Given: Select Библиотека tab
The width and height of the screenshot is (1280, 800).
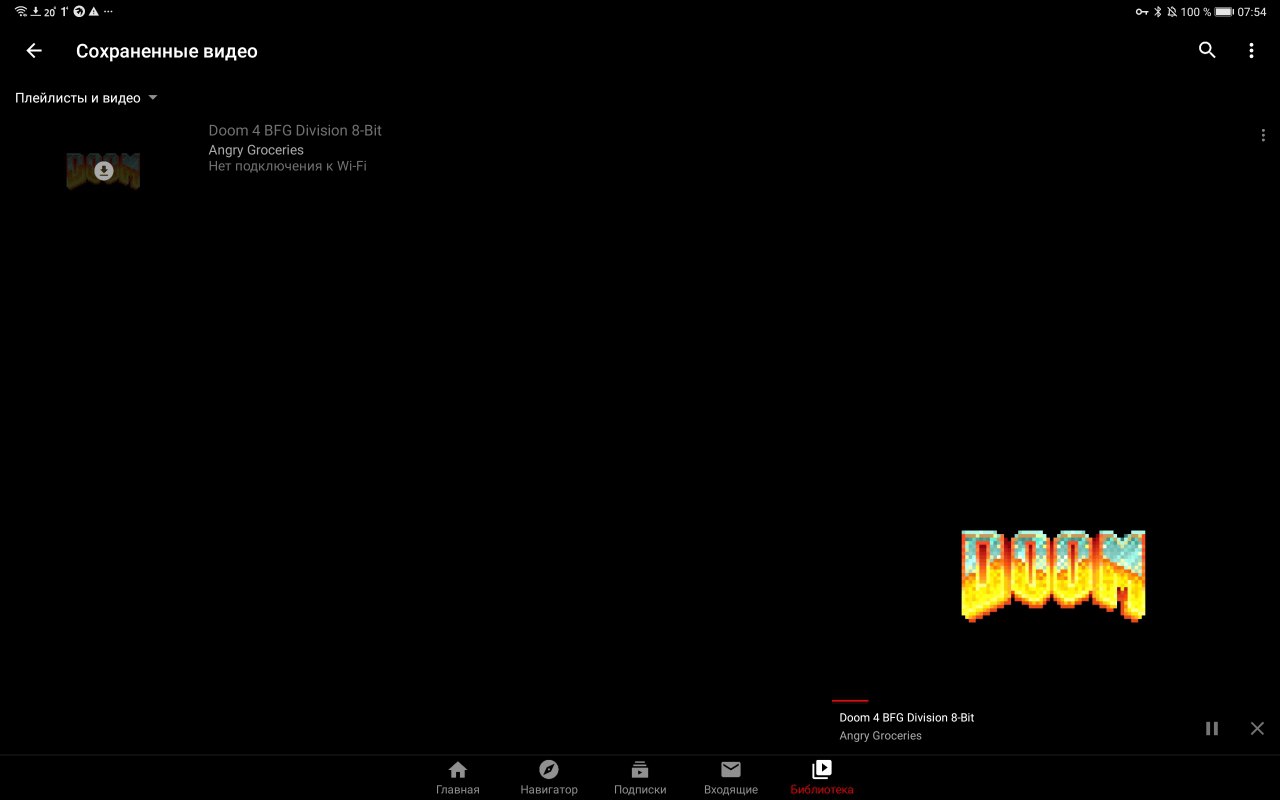Looking at the screenshot, I should pos(822,778).
